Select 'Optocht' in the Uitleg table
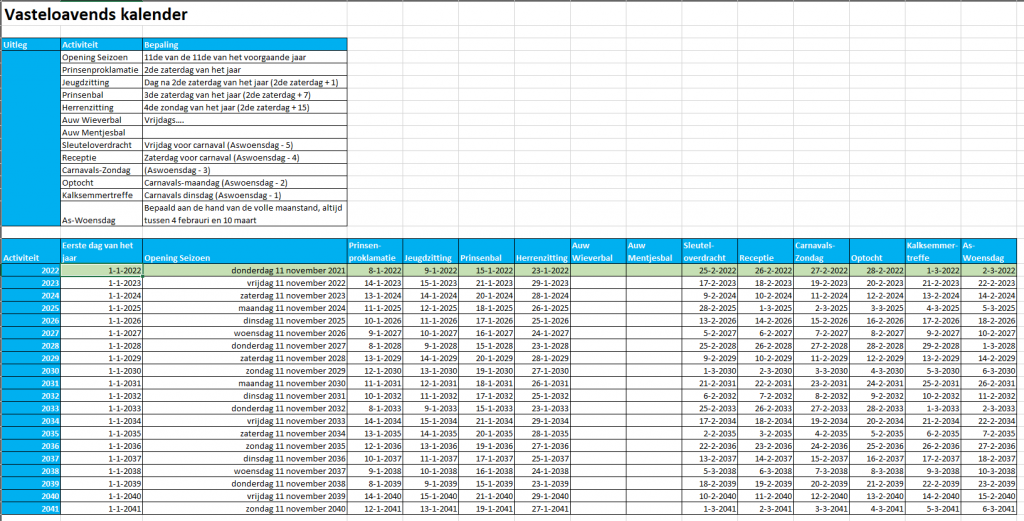The width and height of the screenshot is (1024, 521). point(101,183)
